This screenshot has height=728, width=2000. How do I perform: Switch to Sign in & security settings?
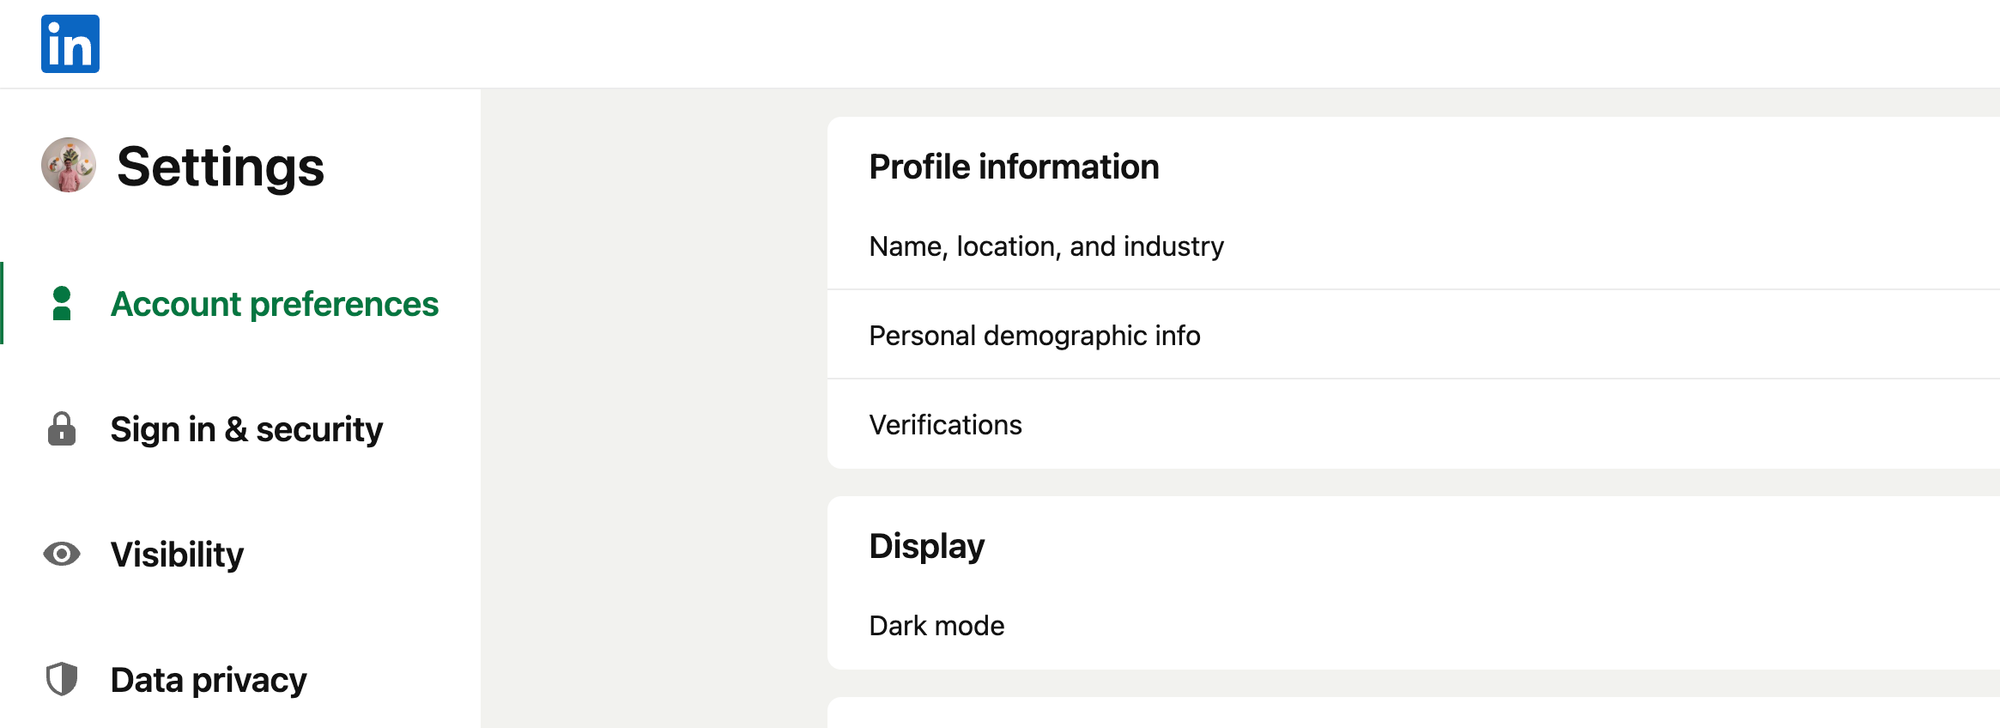[x=246, y=429]
